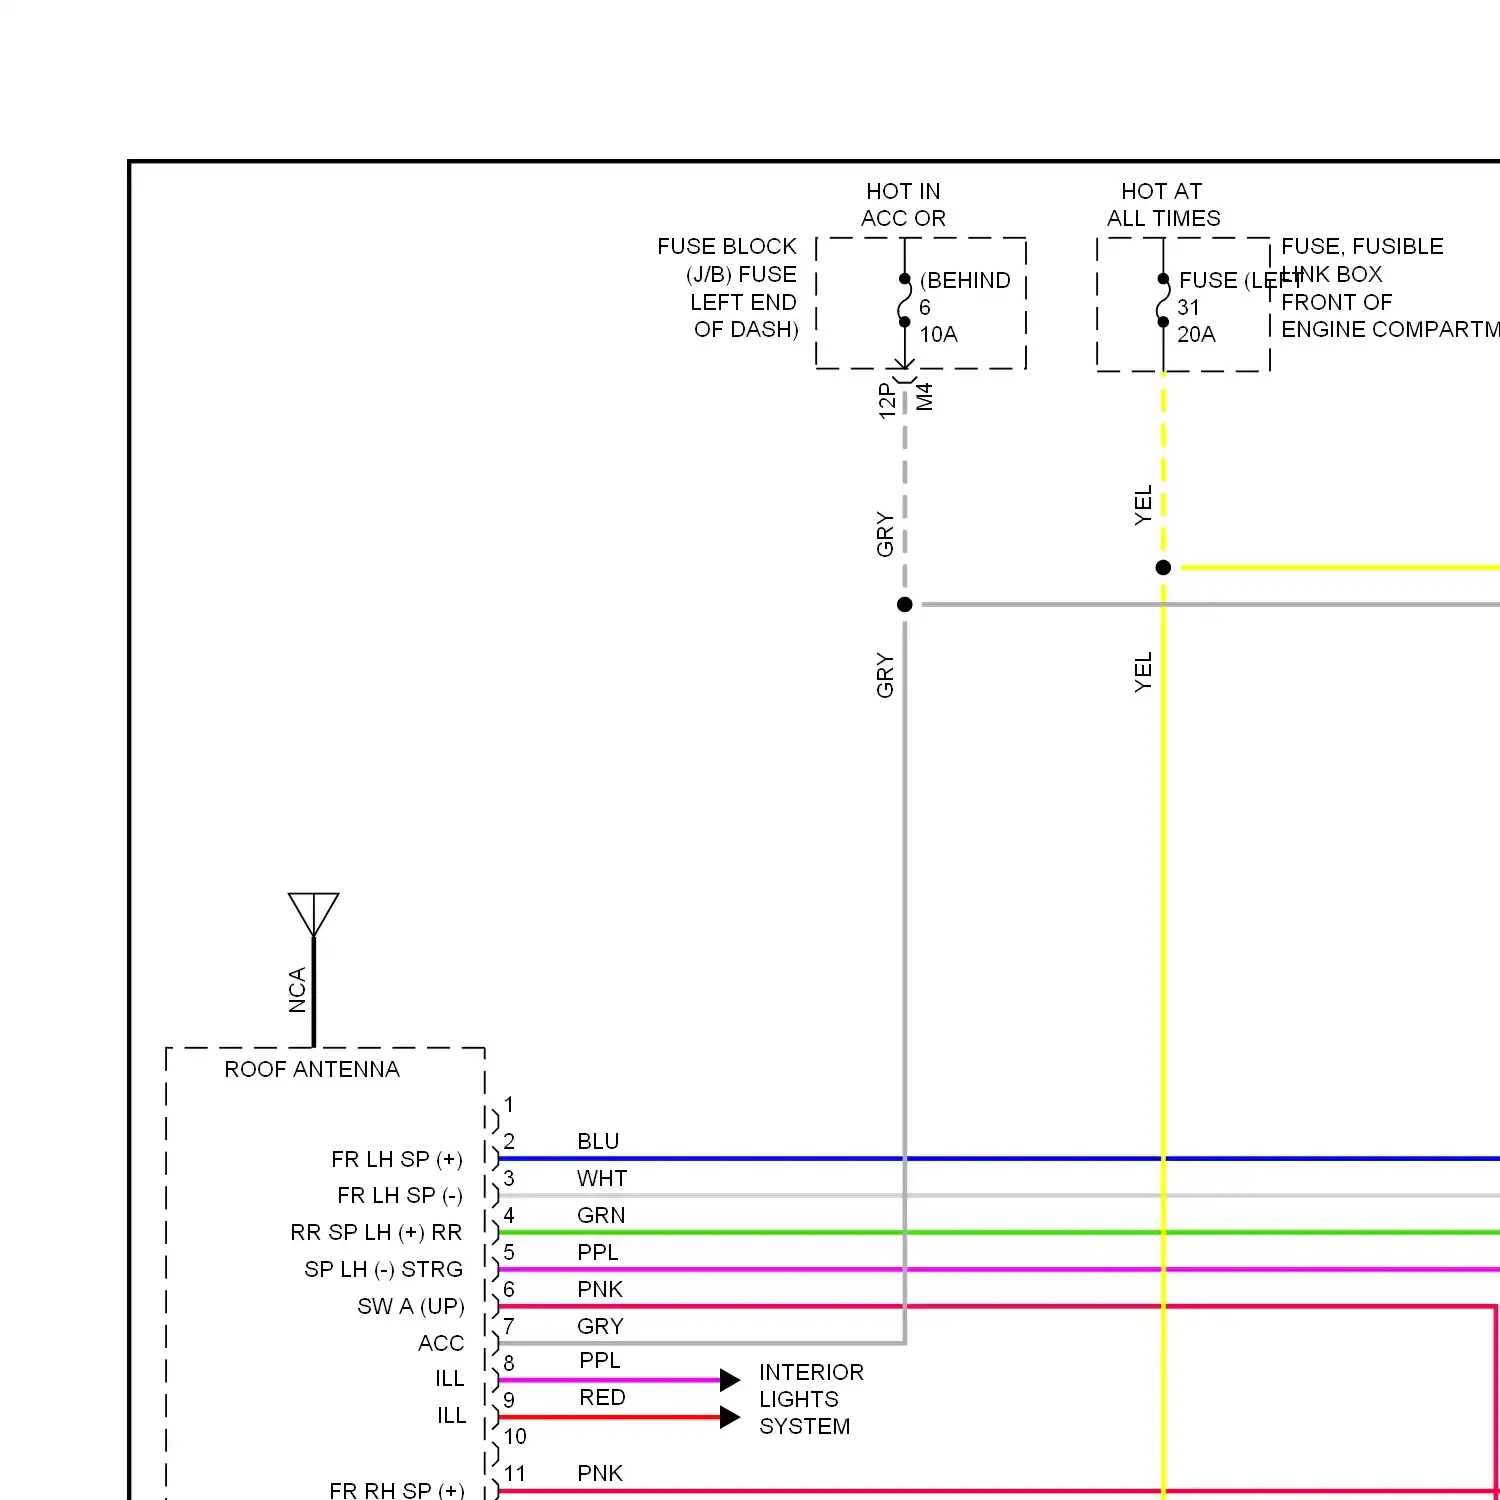The height and width of the screenshot is (1500, 1500).
Task: Click the 'PNK' label at pin 6
Action: coord(600,1289)
